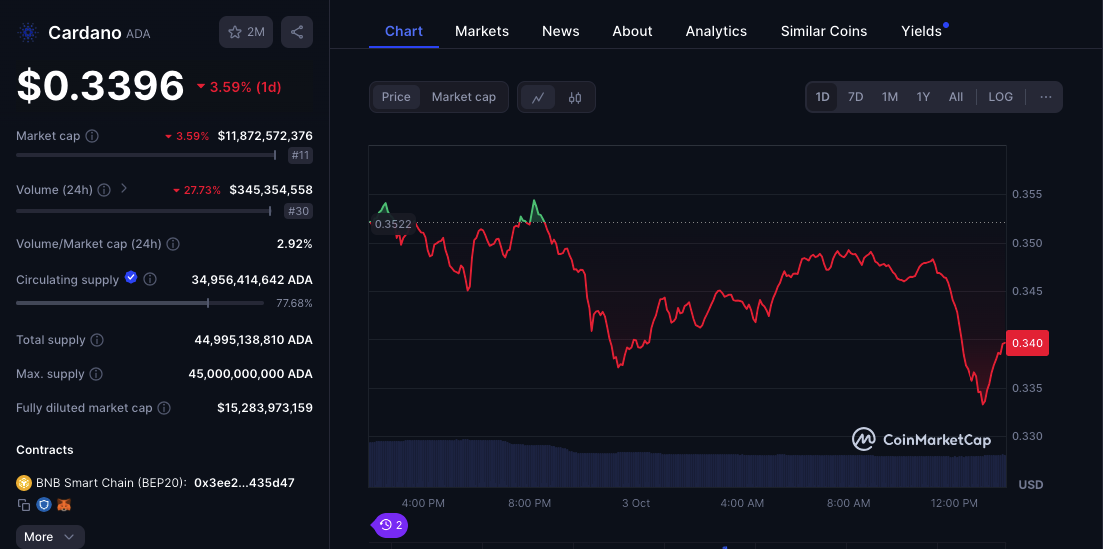Click the 77.68% supply percentage
Screen dimensions: 1103x549
pyautogui.click(x=295, y=303)
